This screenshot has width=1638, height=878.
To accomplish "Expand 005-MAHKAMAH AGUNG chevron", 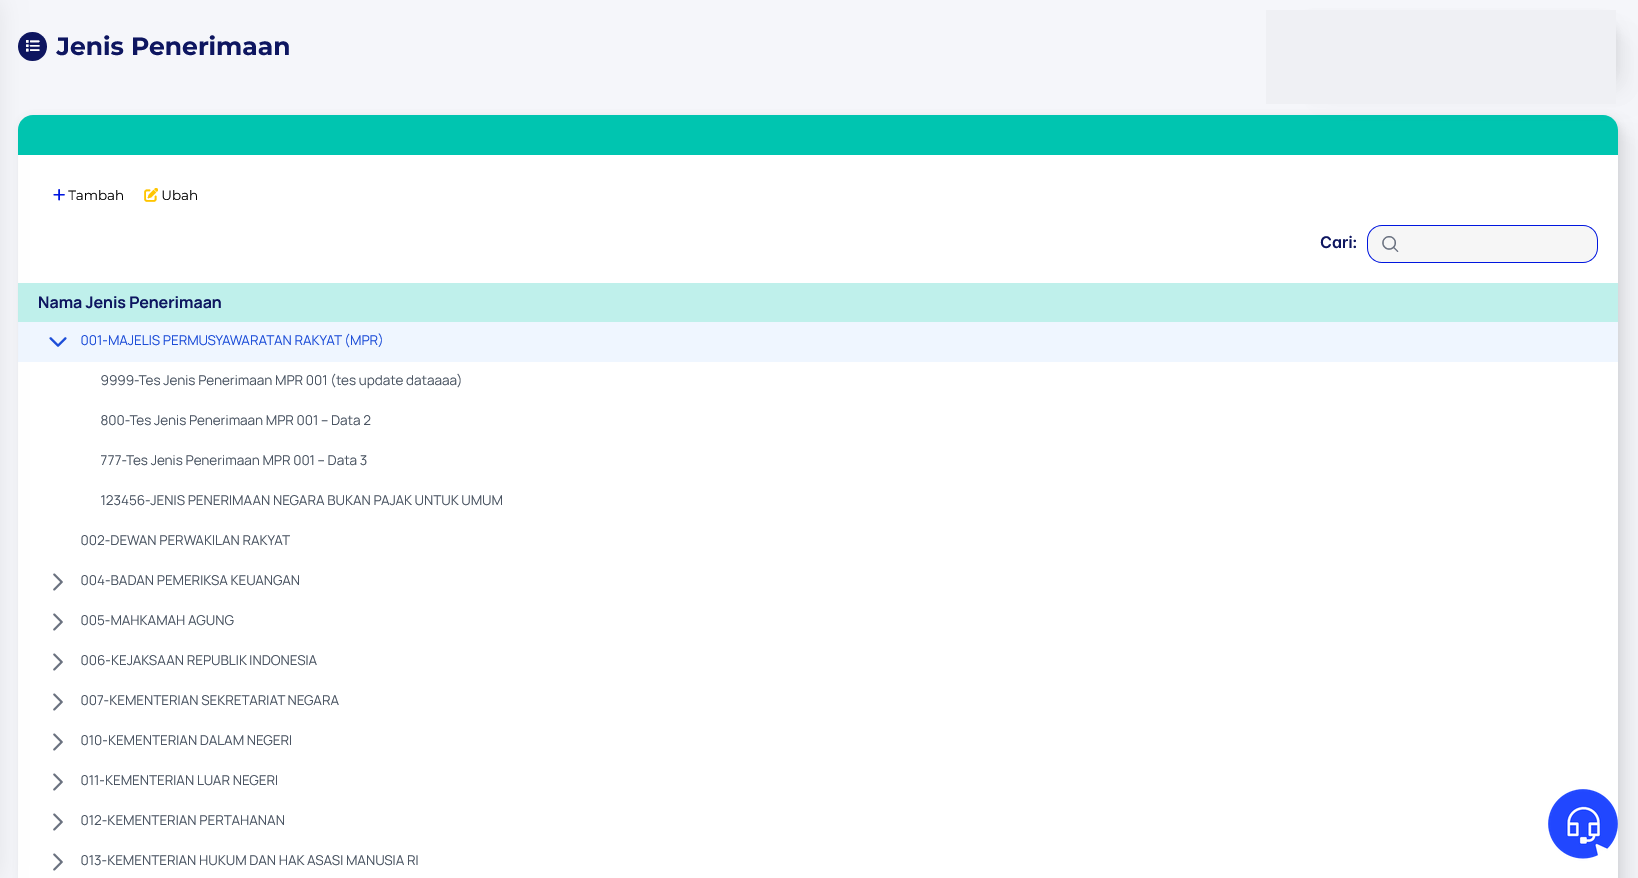I will (58, 621).
